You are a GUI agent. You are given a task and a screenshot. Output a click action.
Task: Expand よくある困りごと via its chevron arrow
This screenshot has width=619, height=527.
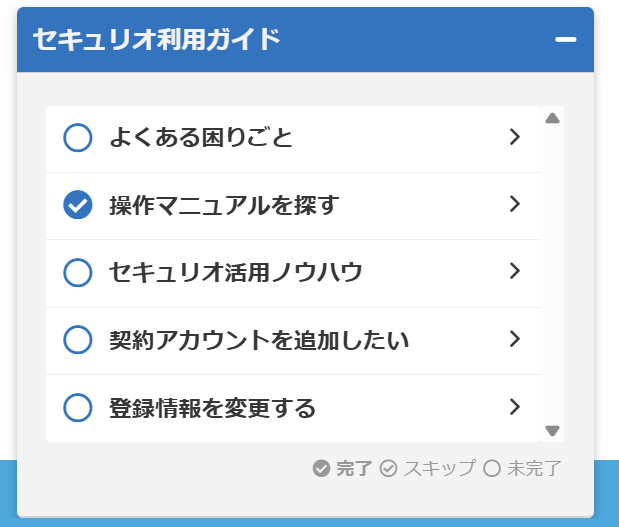click(515, 137)
